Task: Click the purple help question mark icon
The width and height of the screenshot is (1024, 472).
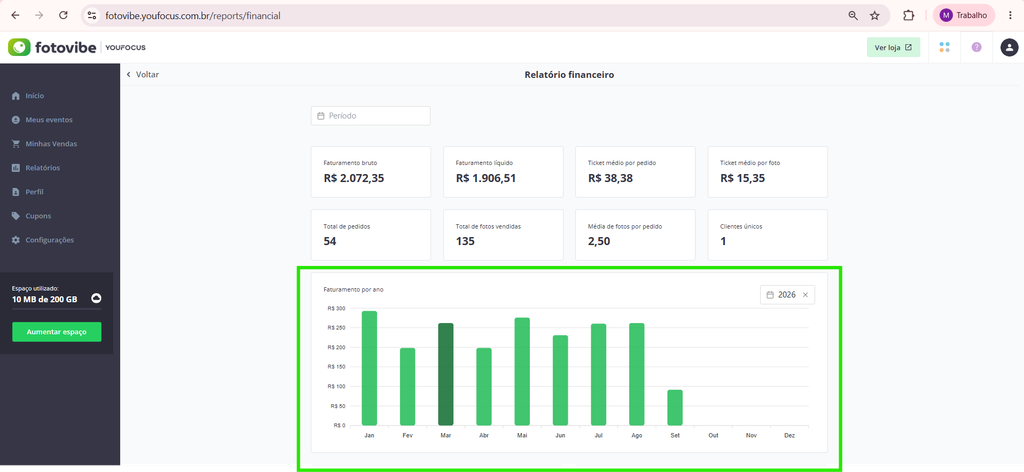Action: coord(976,47)
